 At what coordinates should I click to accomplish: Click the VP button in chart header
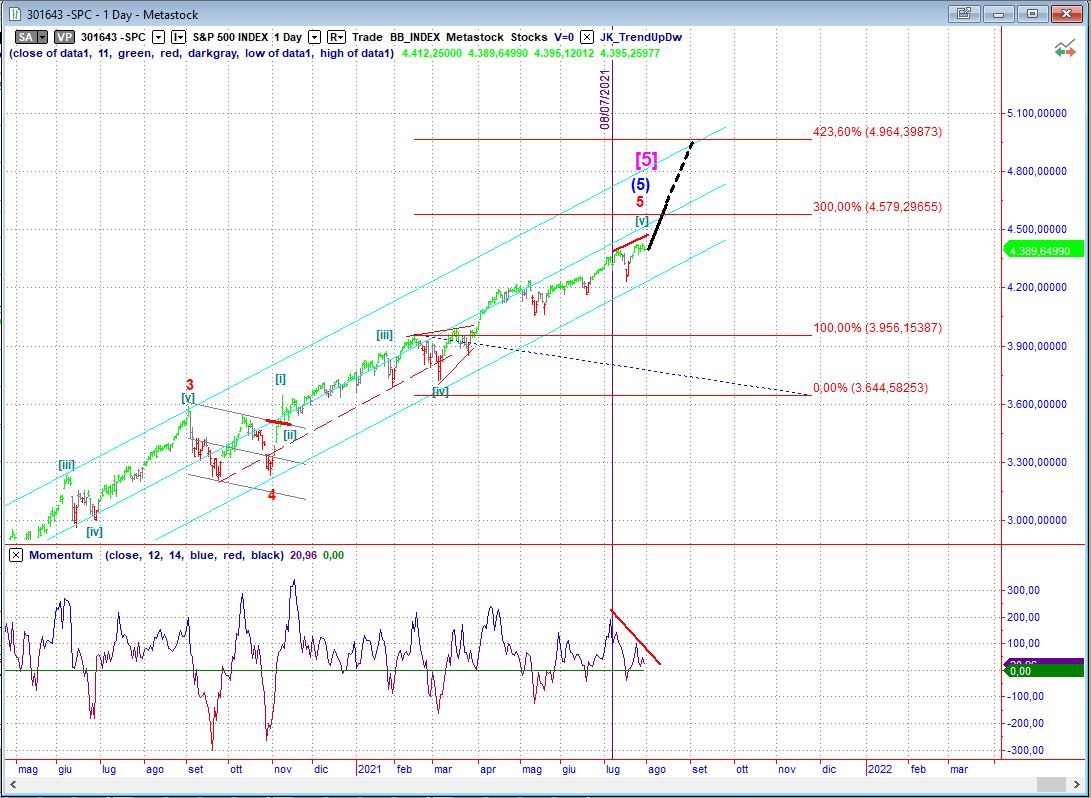(65, 38)
